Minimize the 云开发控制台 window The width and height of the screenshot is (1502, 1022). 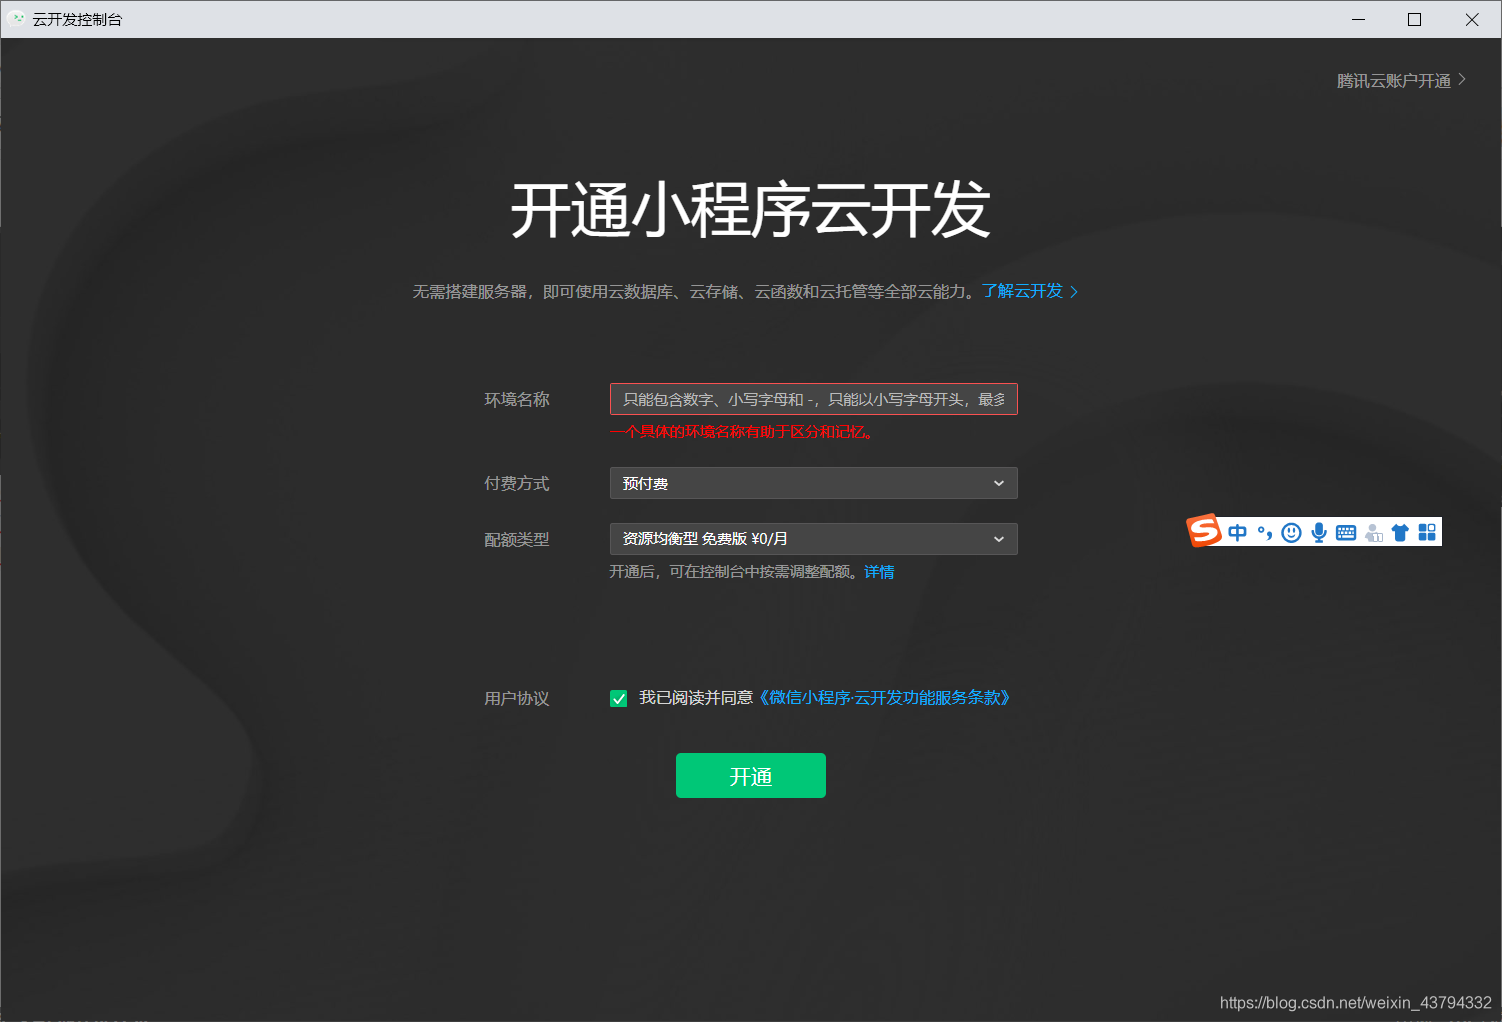pos(1358,19)
